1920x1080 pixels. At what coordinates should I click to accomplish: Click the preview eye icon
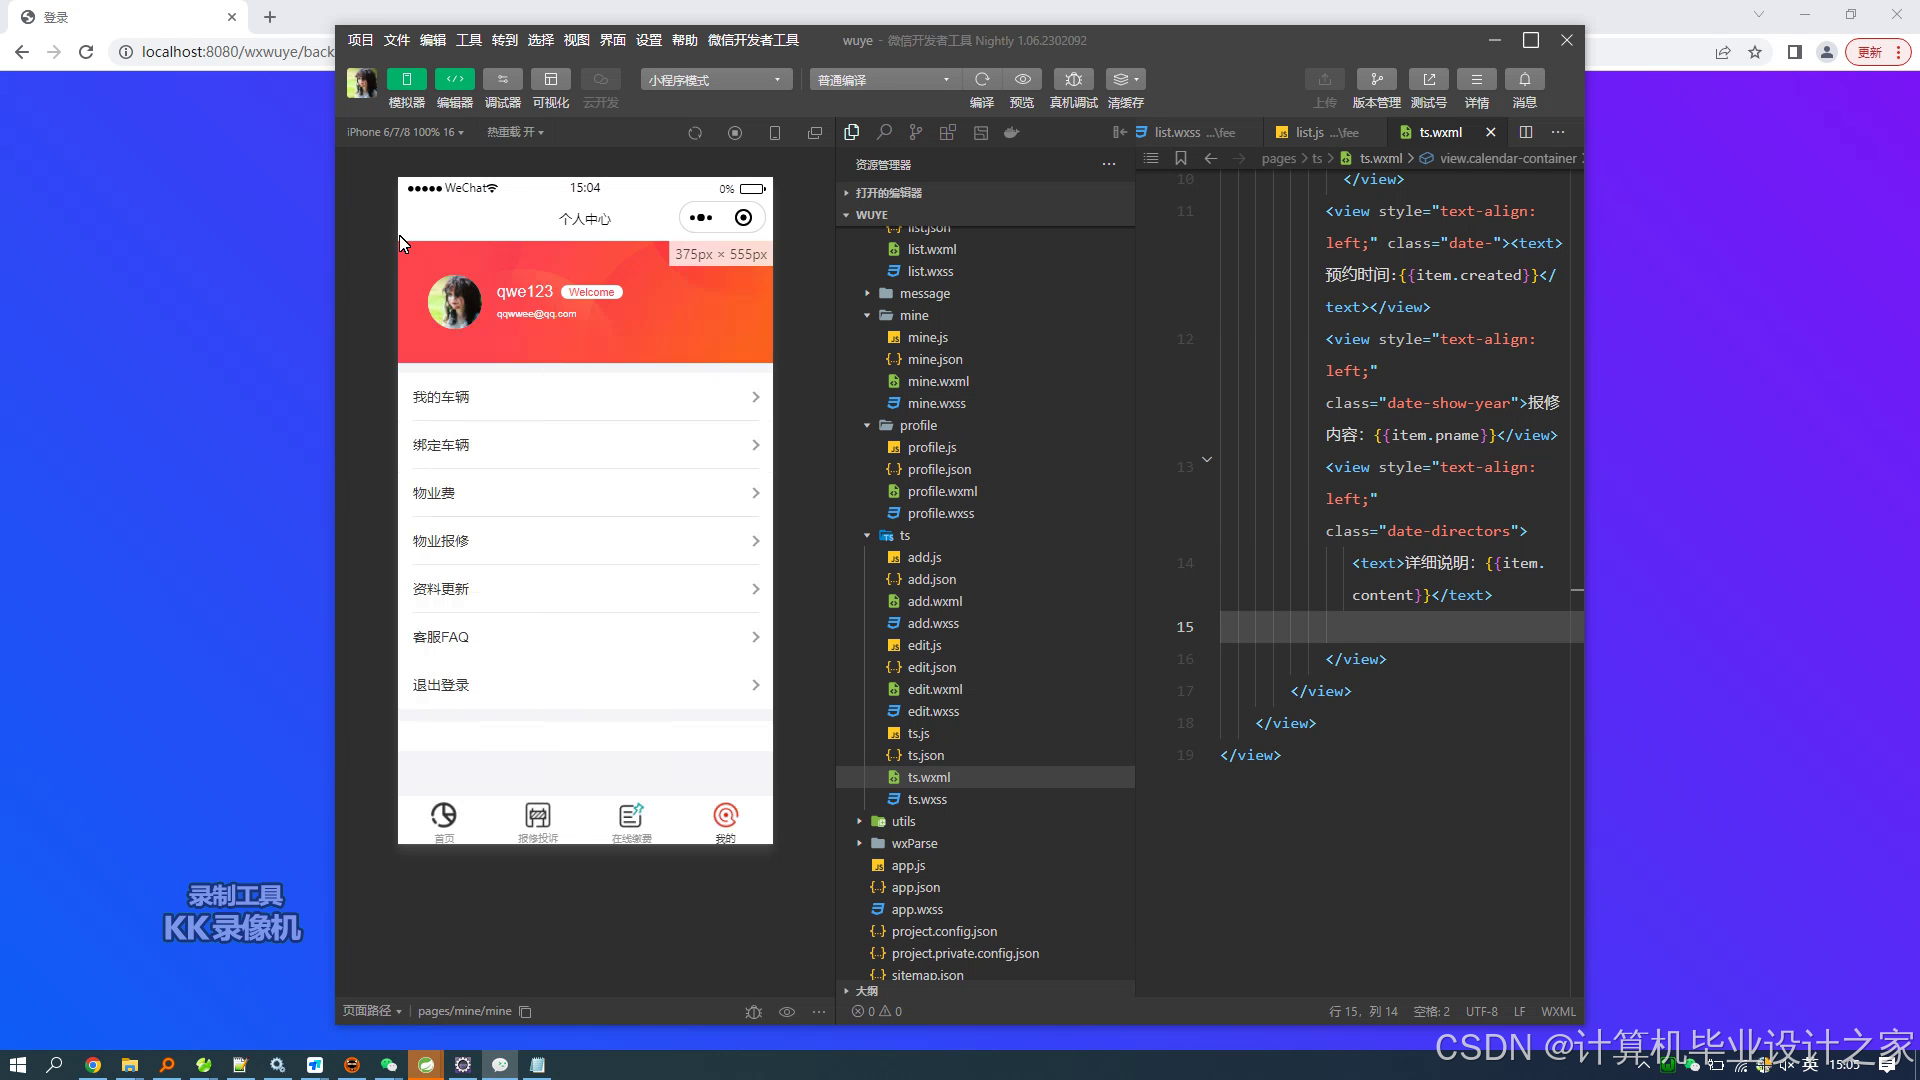coord(1022,80)
